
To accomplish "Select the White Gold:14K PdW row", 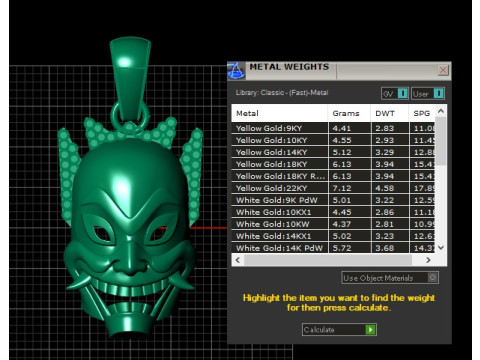I will tap(333, 248).
